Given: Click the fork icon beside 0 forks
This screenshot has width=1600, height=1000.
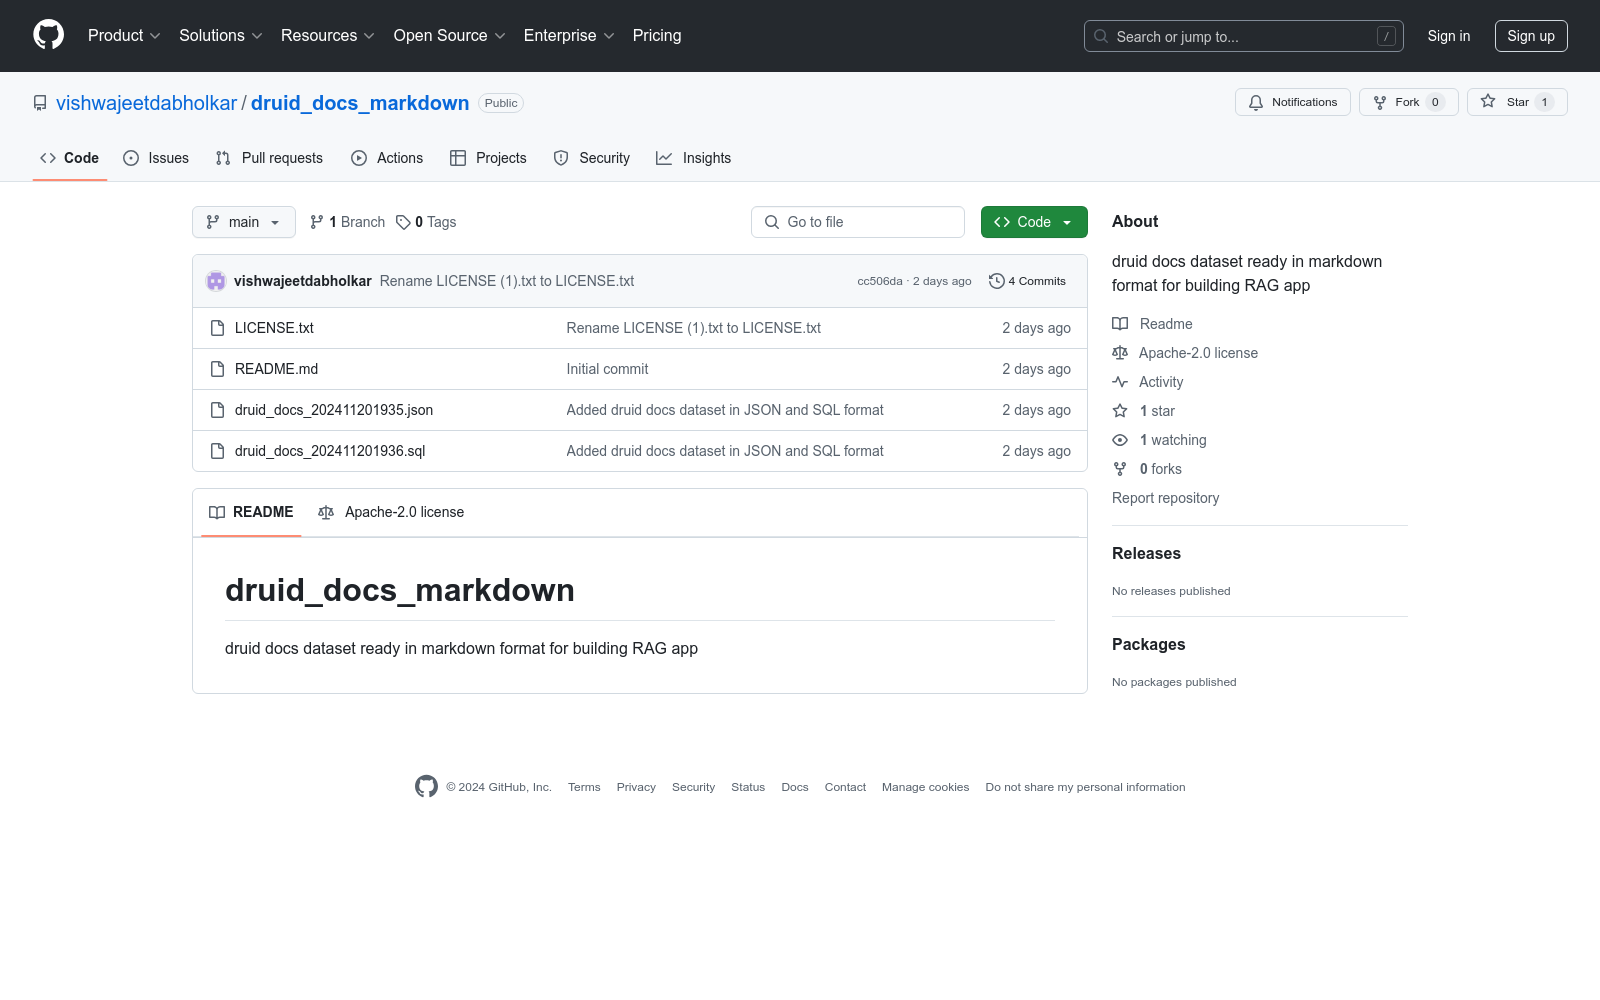Looking at the screenshot, I should pos(1120,469).
